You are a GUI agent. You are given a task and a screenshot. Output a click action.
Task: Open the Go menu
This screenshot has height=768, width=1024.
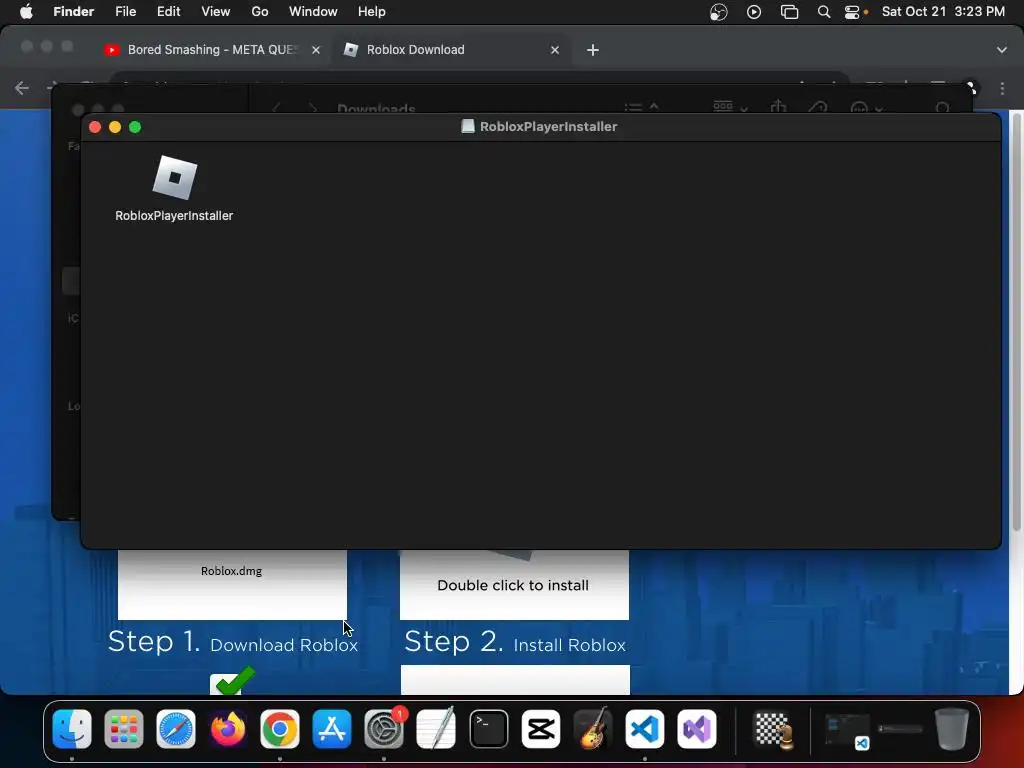click(x=260, y=12)
